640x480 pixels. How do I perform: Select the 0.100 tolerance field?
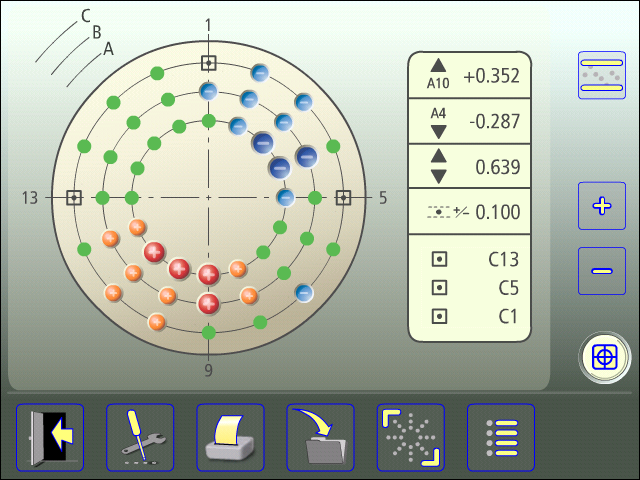pyautogui.click(x=477, y=212)
